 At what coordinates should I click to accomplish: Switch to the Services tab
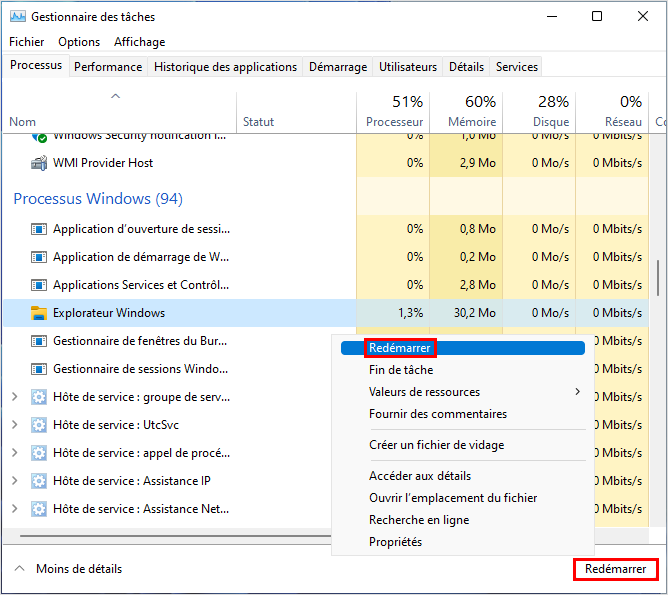[517, 67]
